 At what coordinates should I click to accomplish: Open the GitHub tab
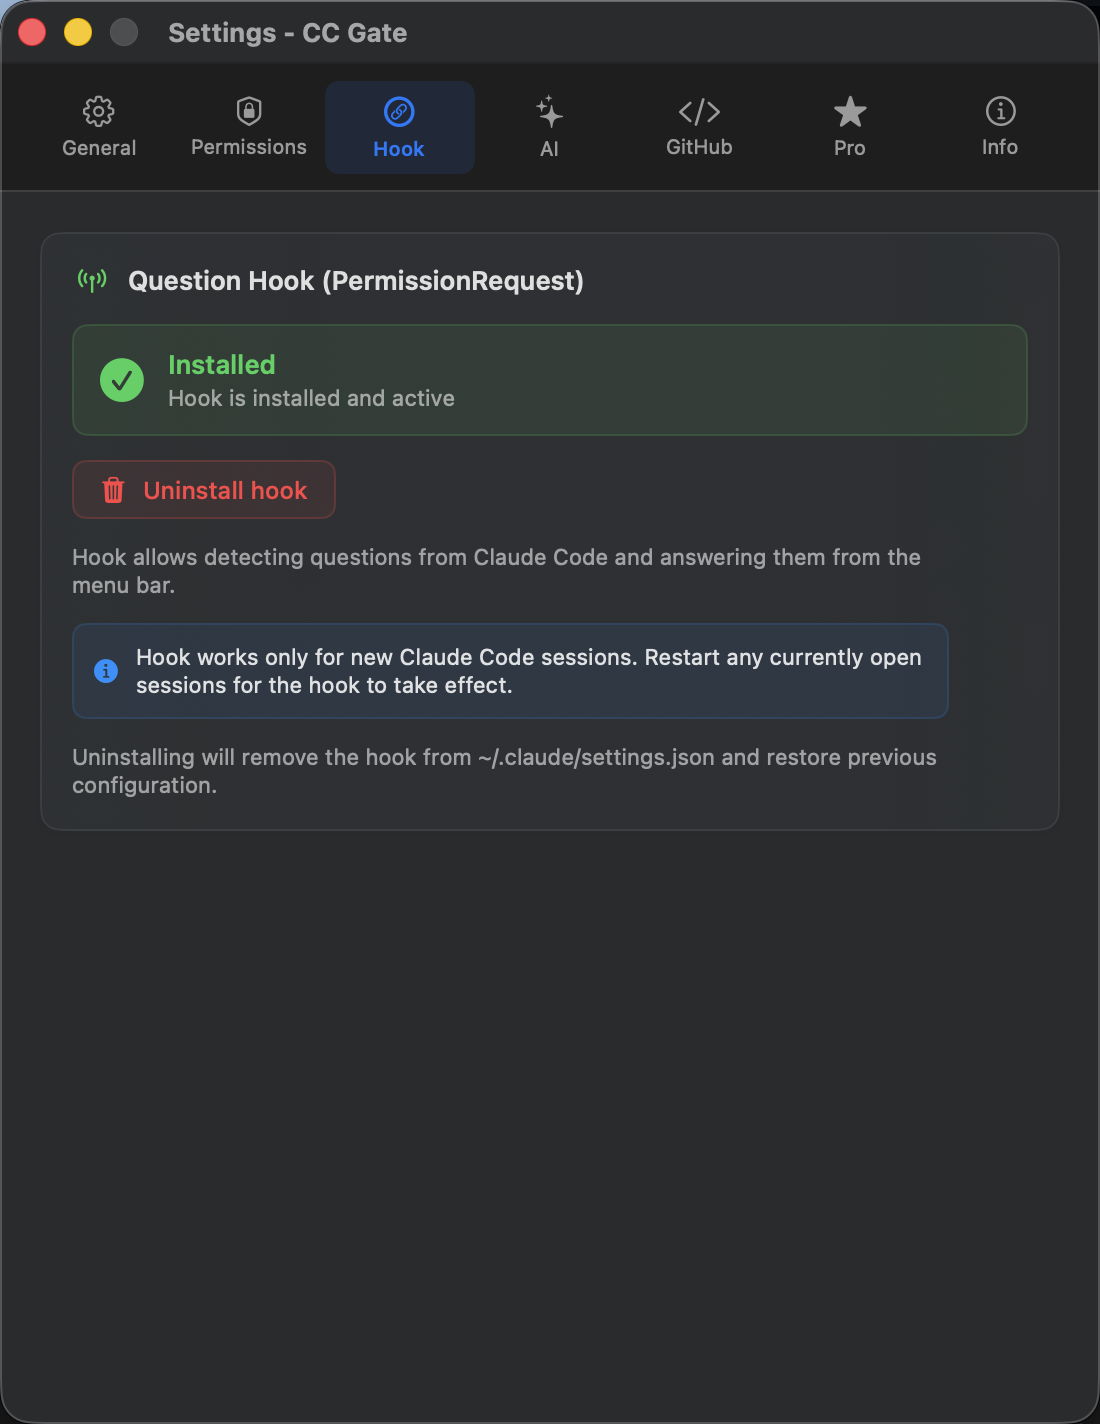[699, 128]
